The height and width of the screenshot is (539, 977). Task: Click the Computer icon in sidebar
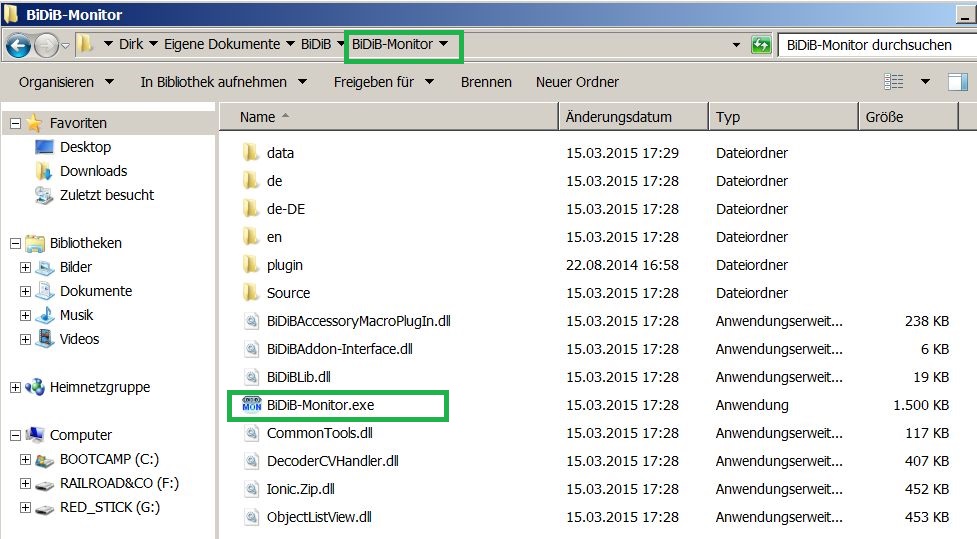35,434
